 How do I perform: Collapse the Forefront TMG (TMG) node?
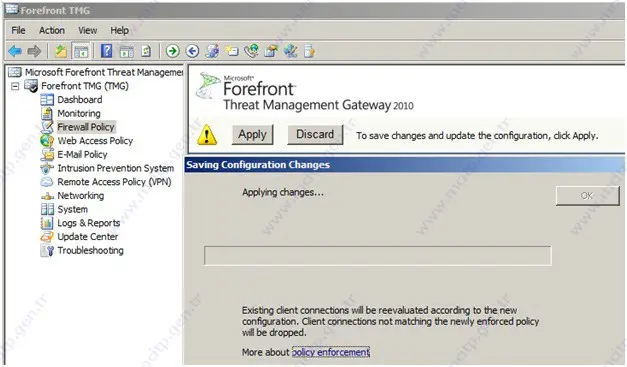point(15,86)
